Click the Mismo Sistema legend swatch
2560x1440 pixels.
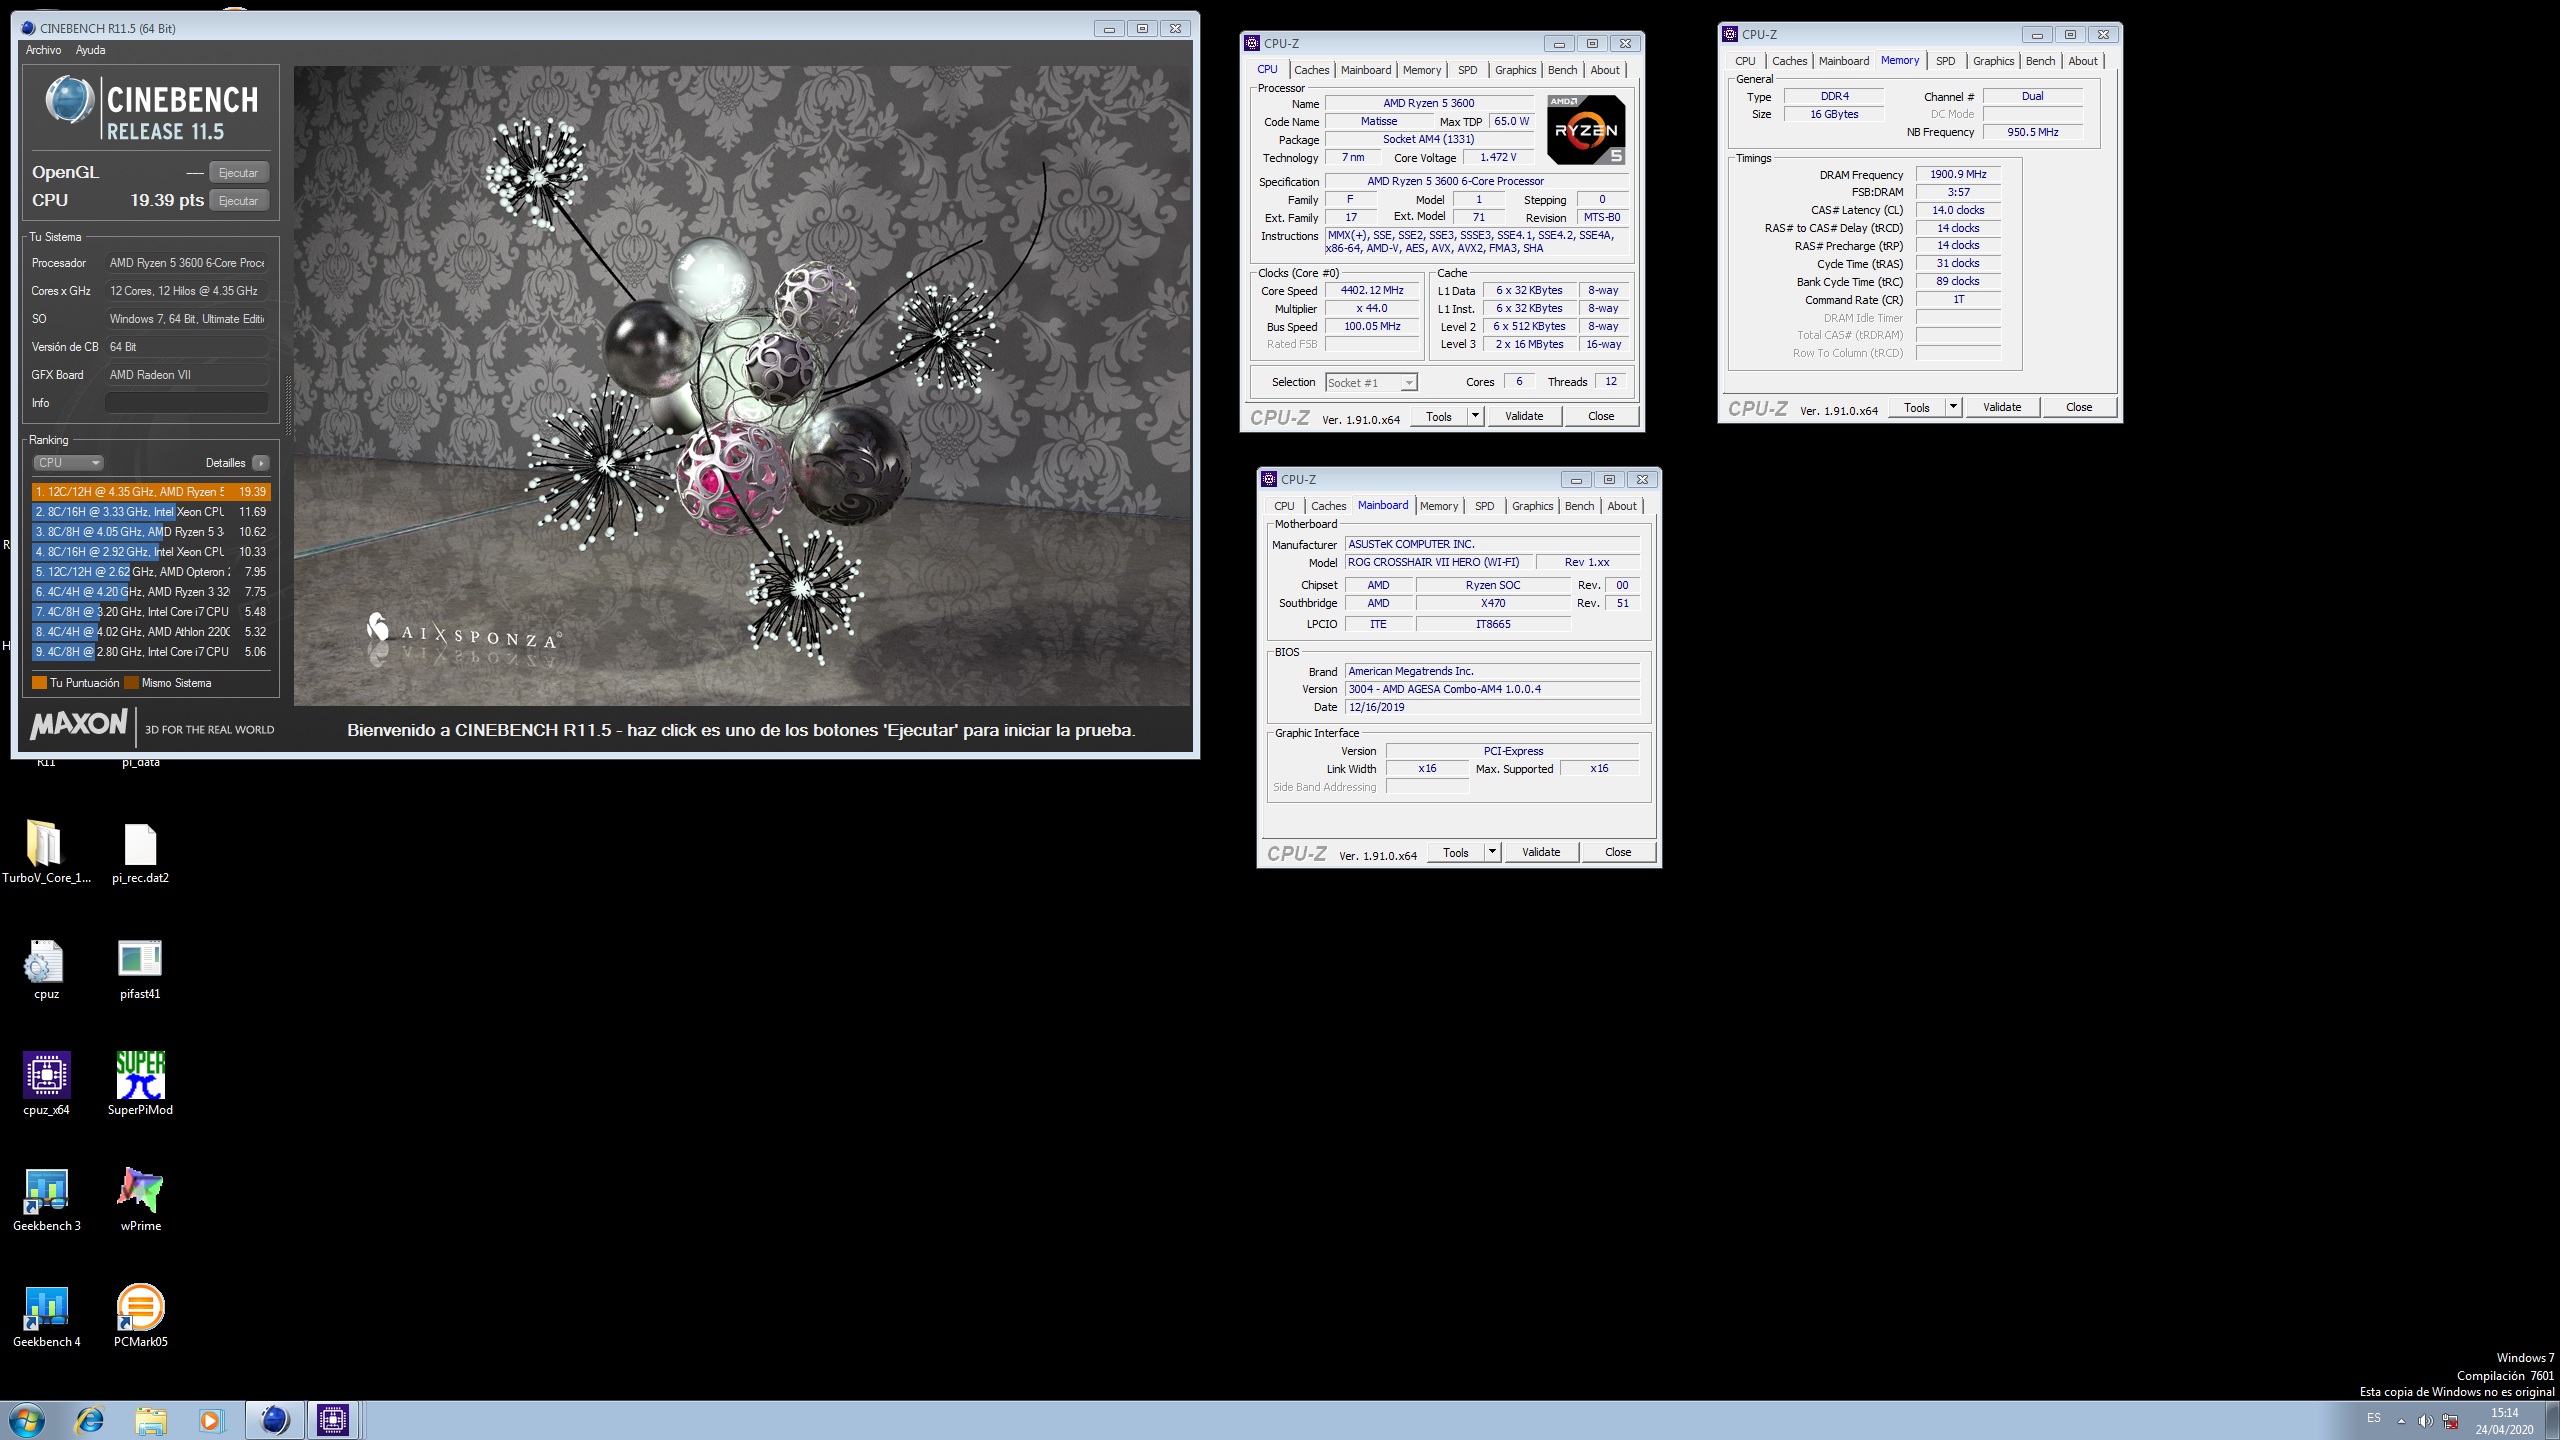[x=131, y=683]
